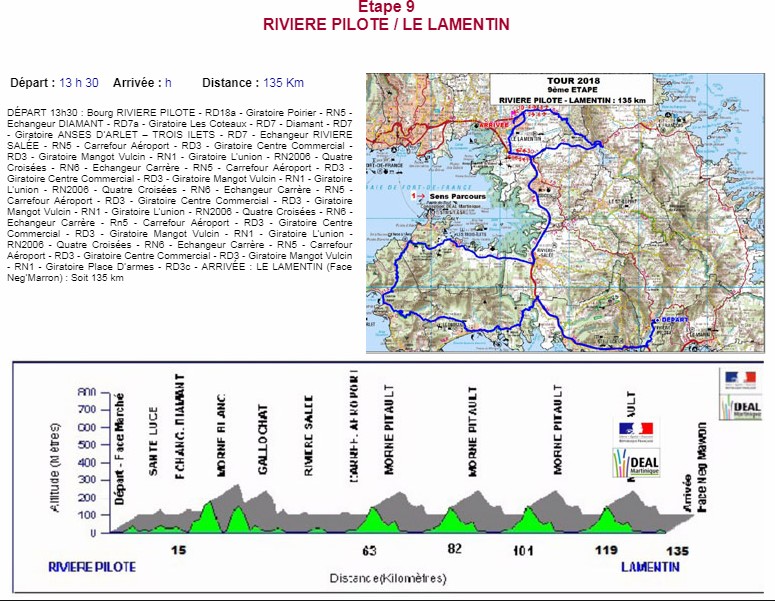Click the red "ARRIVEE" marker on the map
This screenshot has width=775, height=601.
point(493,125)
